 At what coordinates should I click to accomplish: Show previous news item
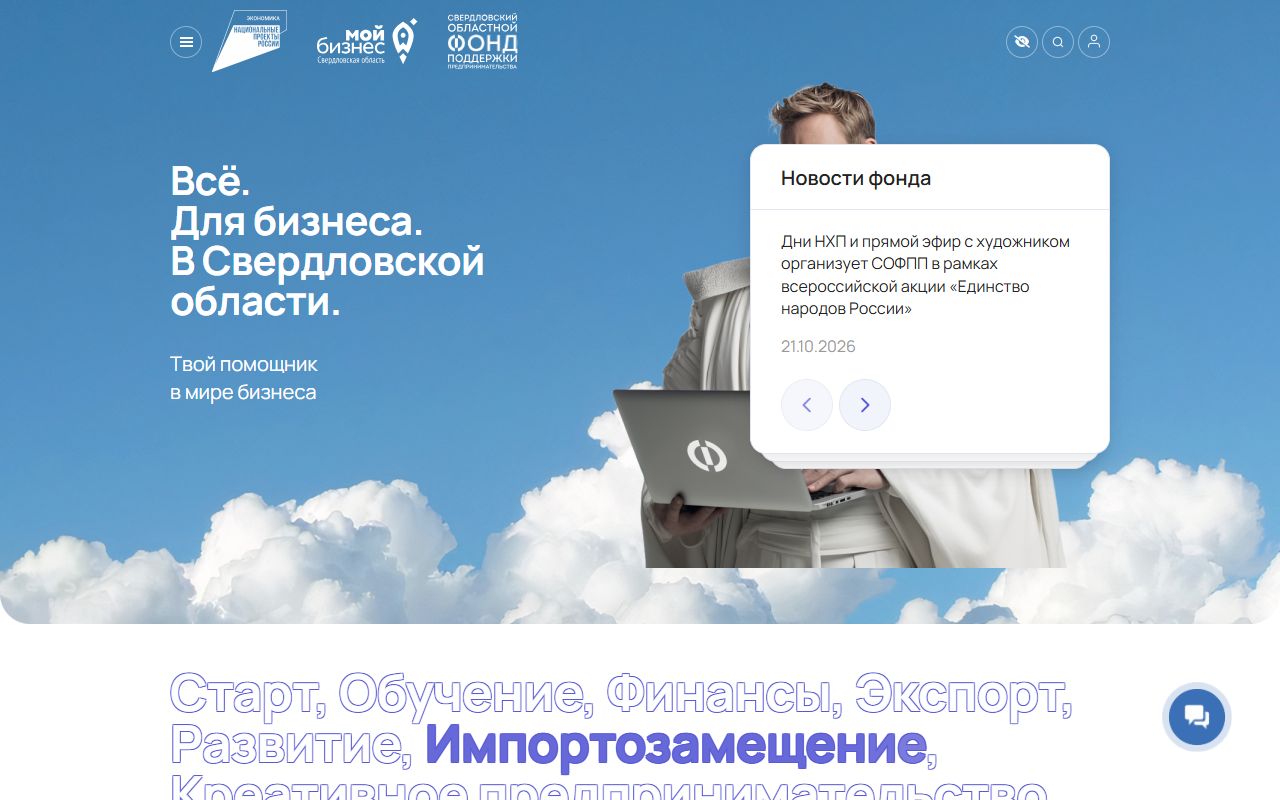[x=807, y=405]
